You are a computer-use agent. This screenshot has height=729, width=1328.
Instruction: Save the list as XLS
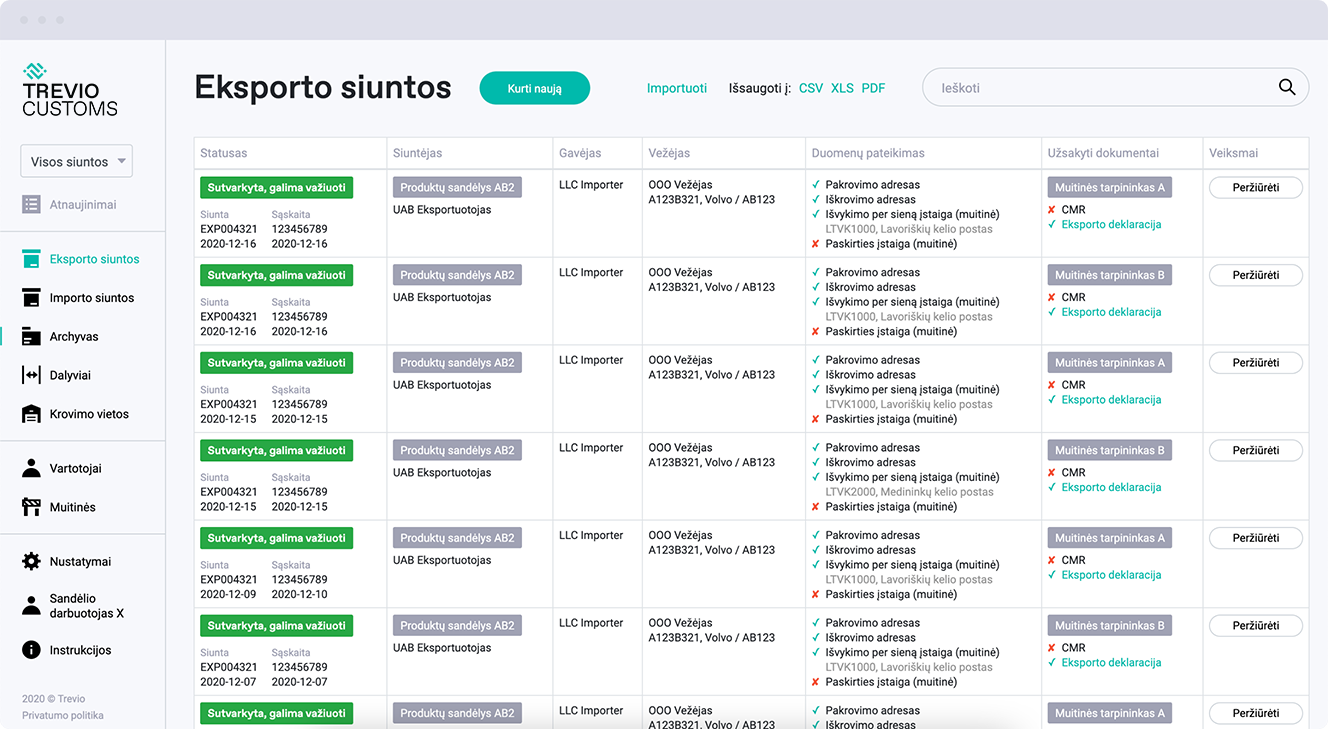tap(842, 88)
